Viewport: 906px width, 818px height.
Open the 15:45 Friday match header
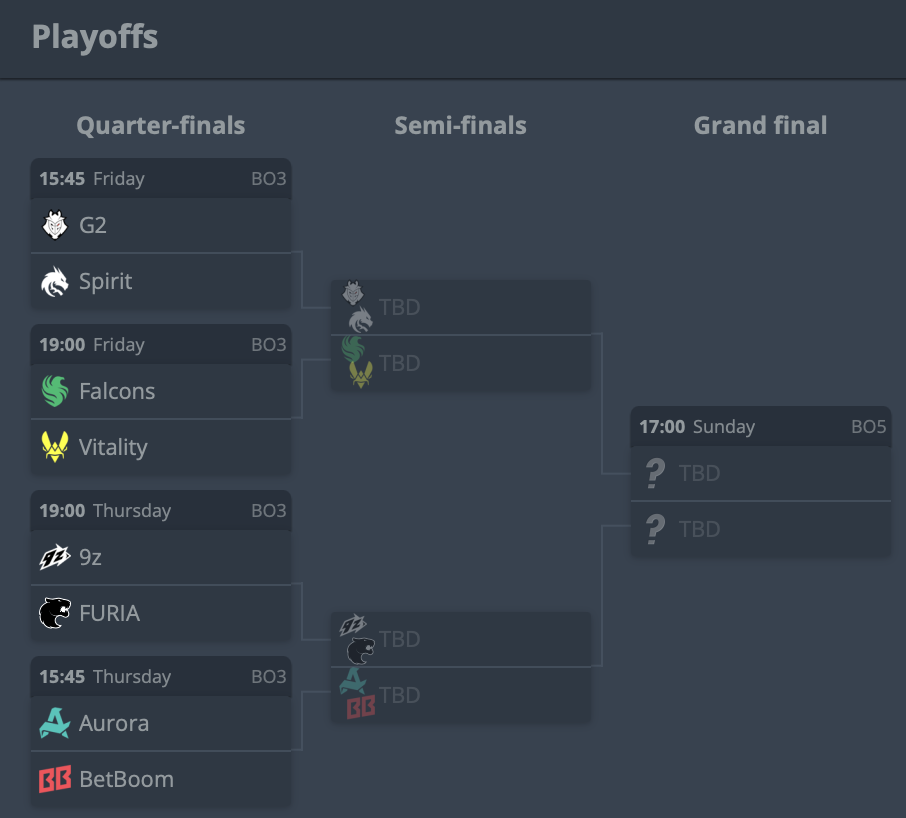pos(161,179)
